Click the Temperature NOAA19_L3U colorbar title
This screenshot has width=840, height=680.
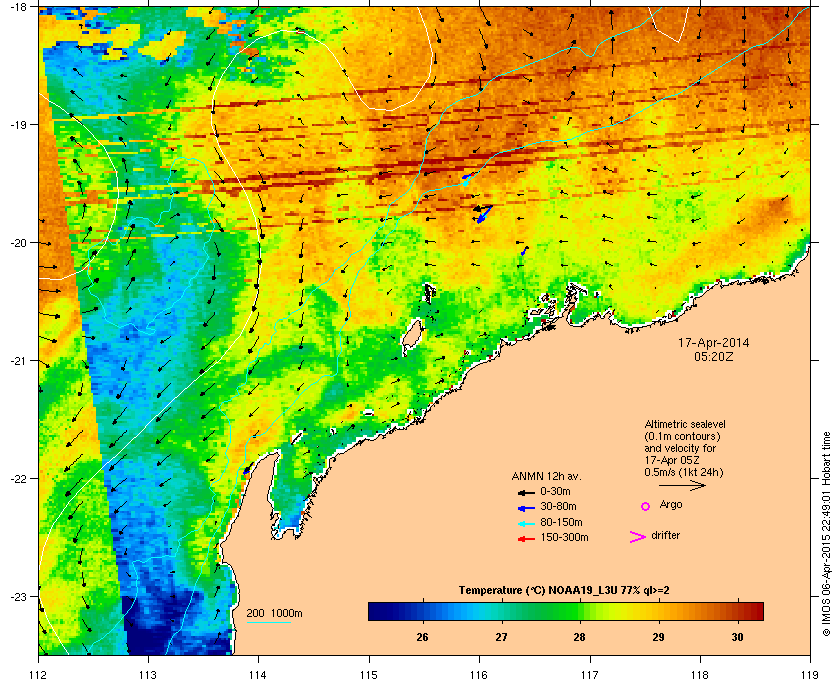point(564,591)
